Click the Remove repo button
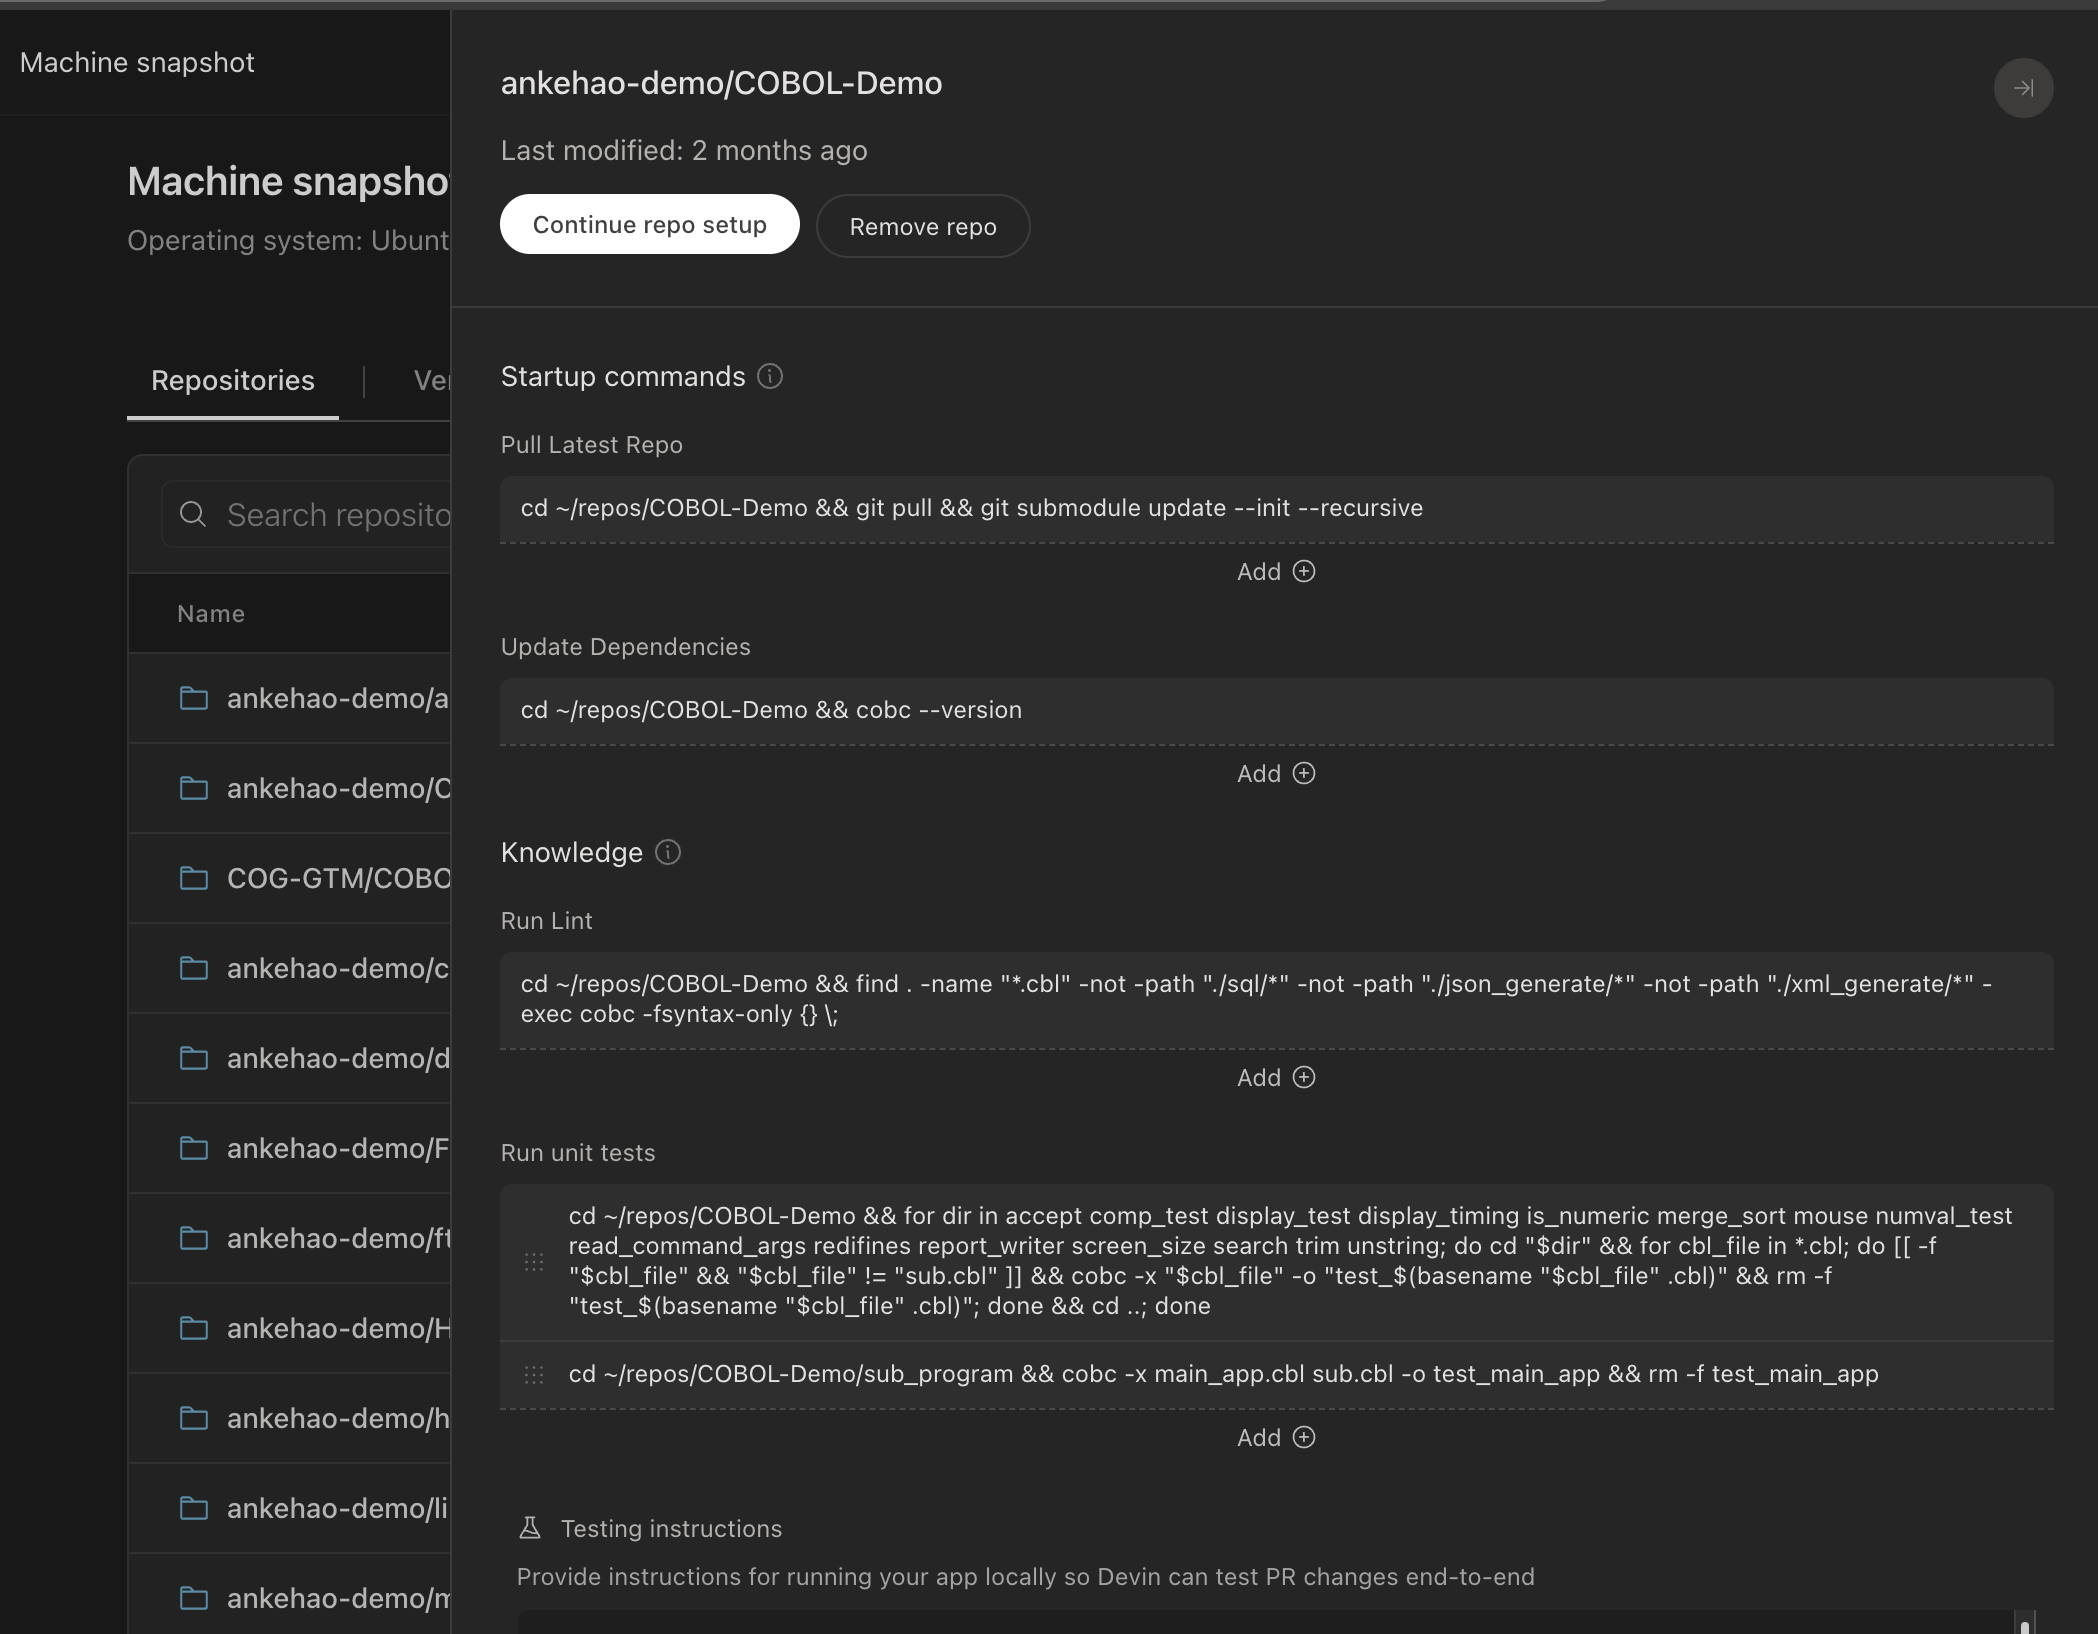 (922, 226)
